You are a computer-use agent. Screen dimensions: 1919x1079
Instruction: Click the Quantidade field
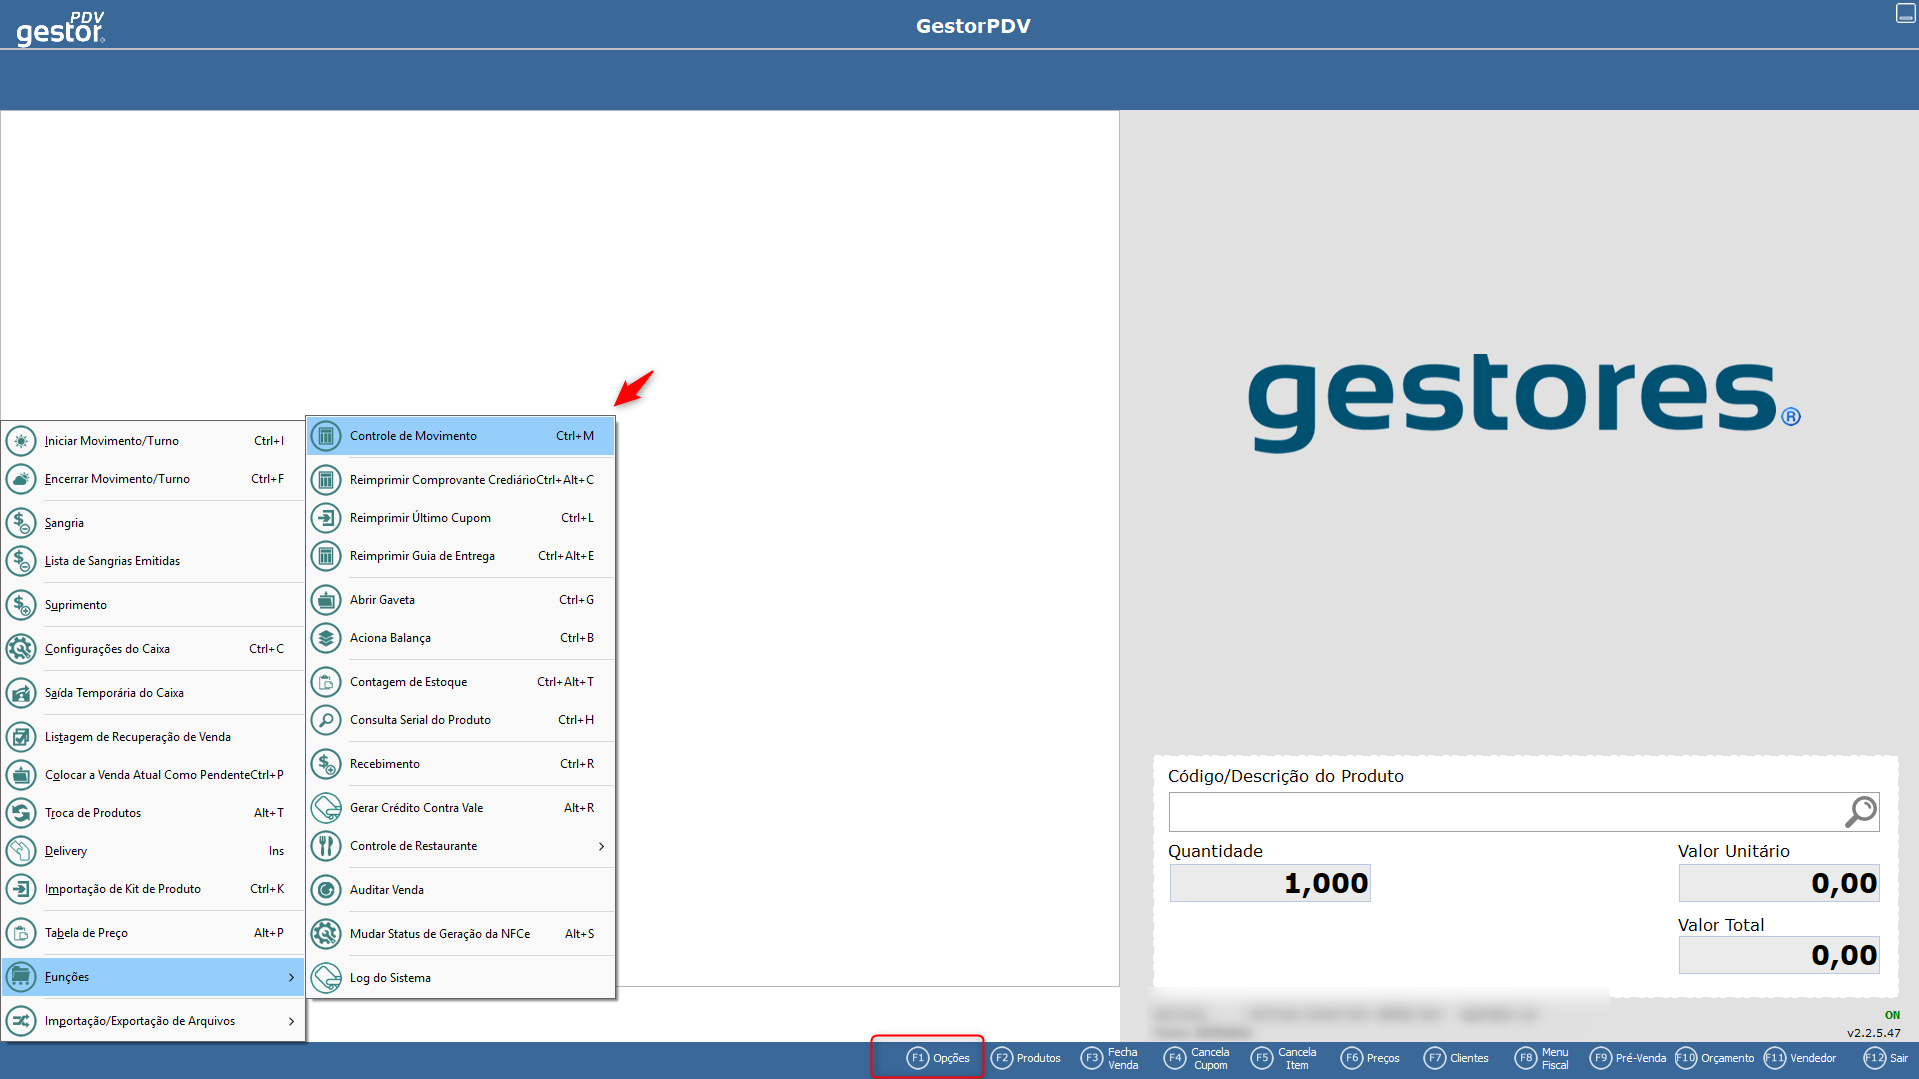(1270, 884)
